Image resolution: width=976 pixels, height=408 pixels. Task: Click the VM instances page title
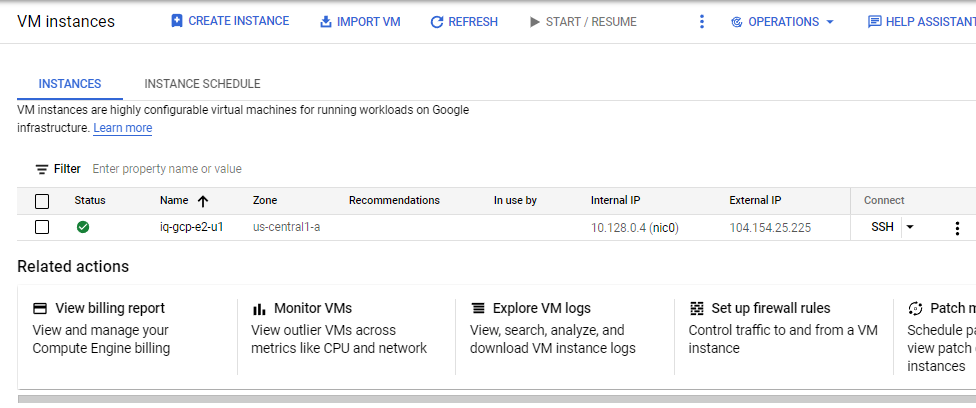coord(66,22)
